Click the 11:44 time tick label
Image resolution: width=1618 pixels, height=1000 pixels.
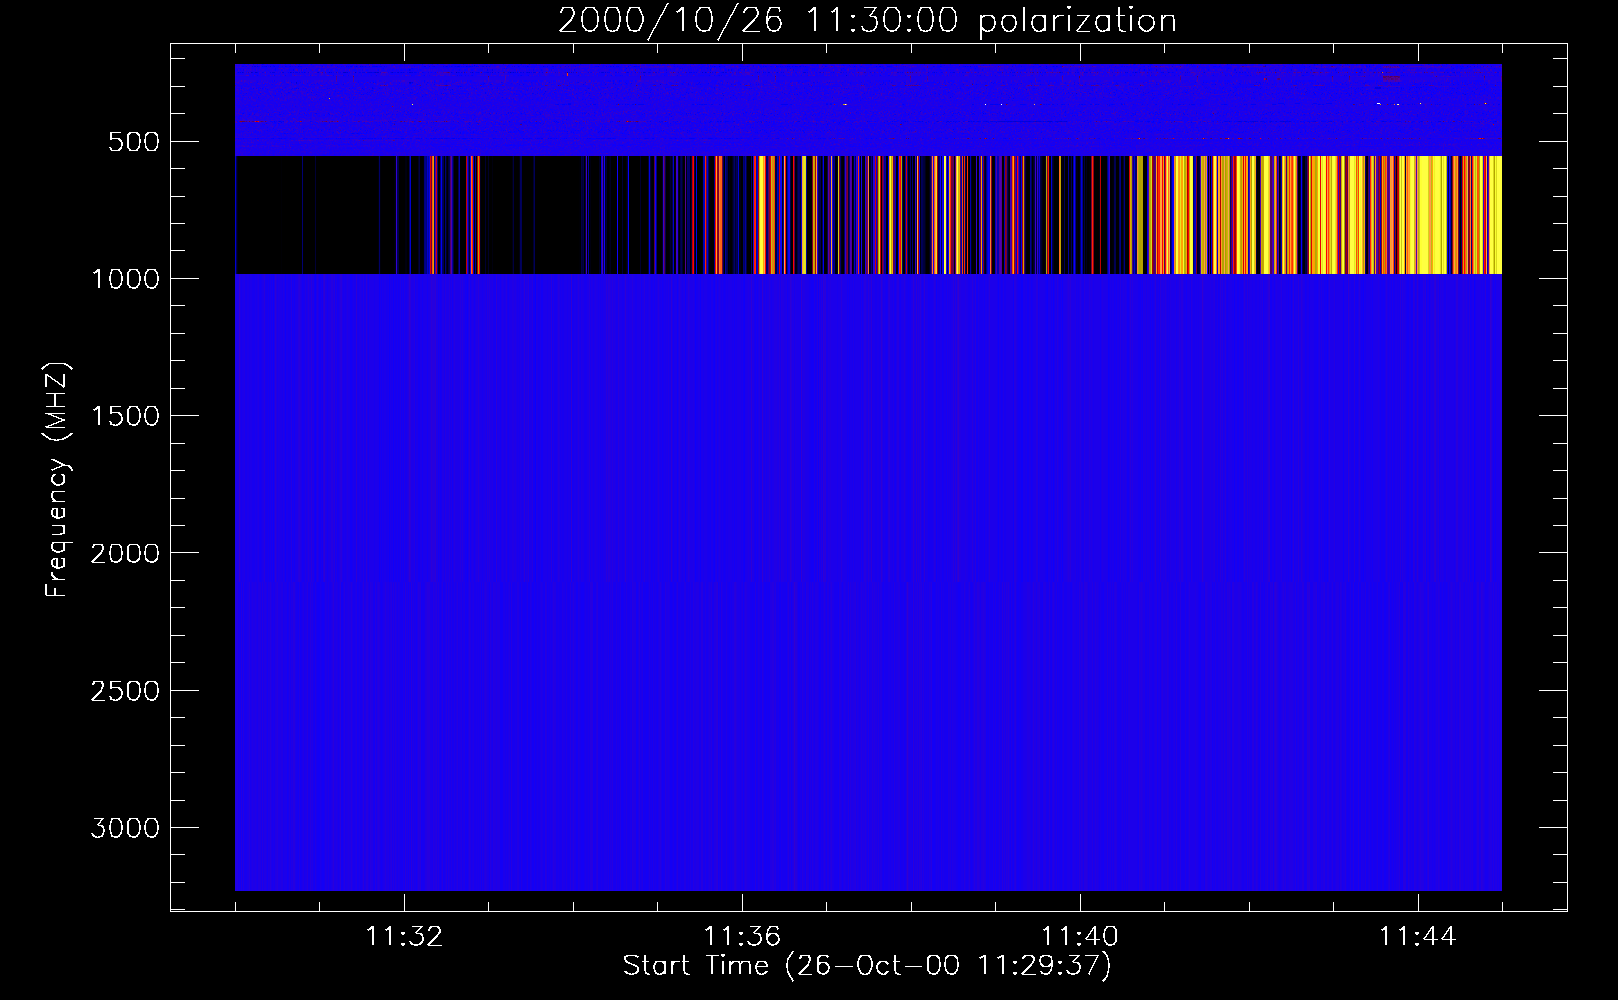(1418, 937)
